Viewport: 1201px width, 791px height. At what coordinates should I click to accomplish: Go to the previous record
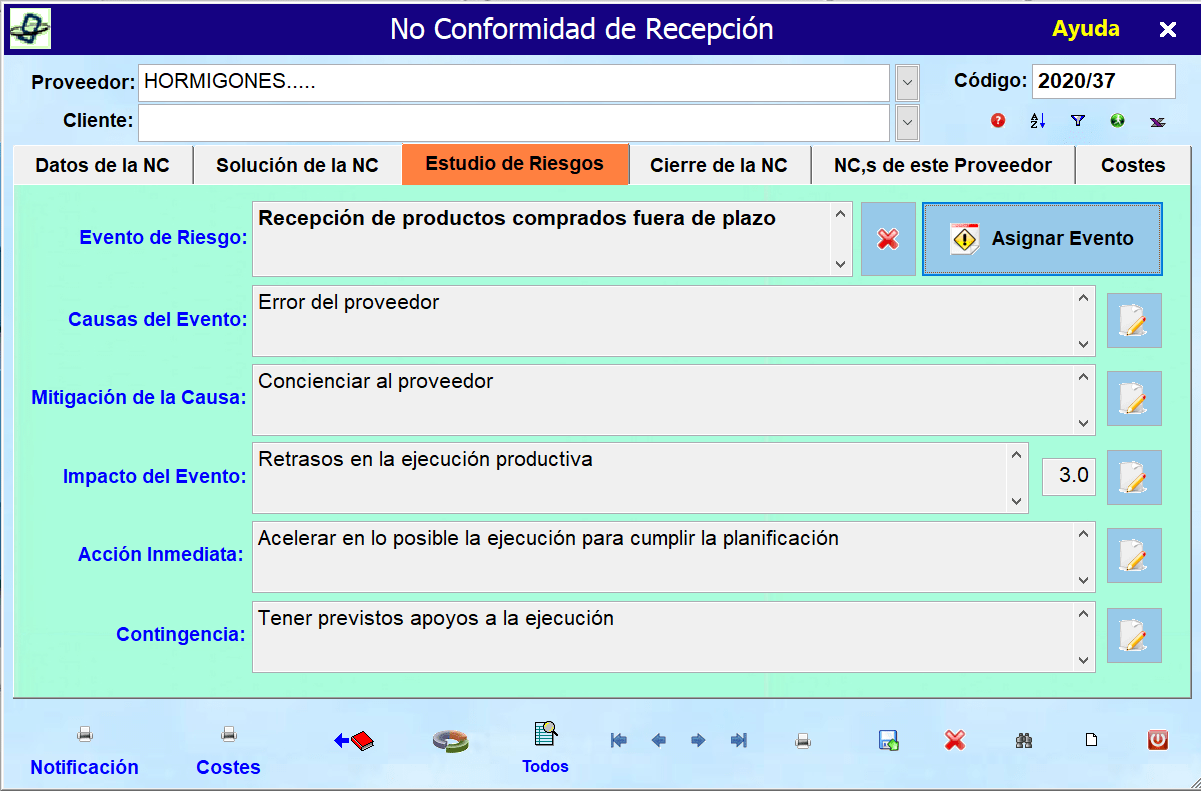pos(659,740)
